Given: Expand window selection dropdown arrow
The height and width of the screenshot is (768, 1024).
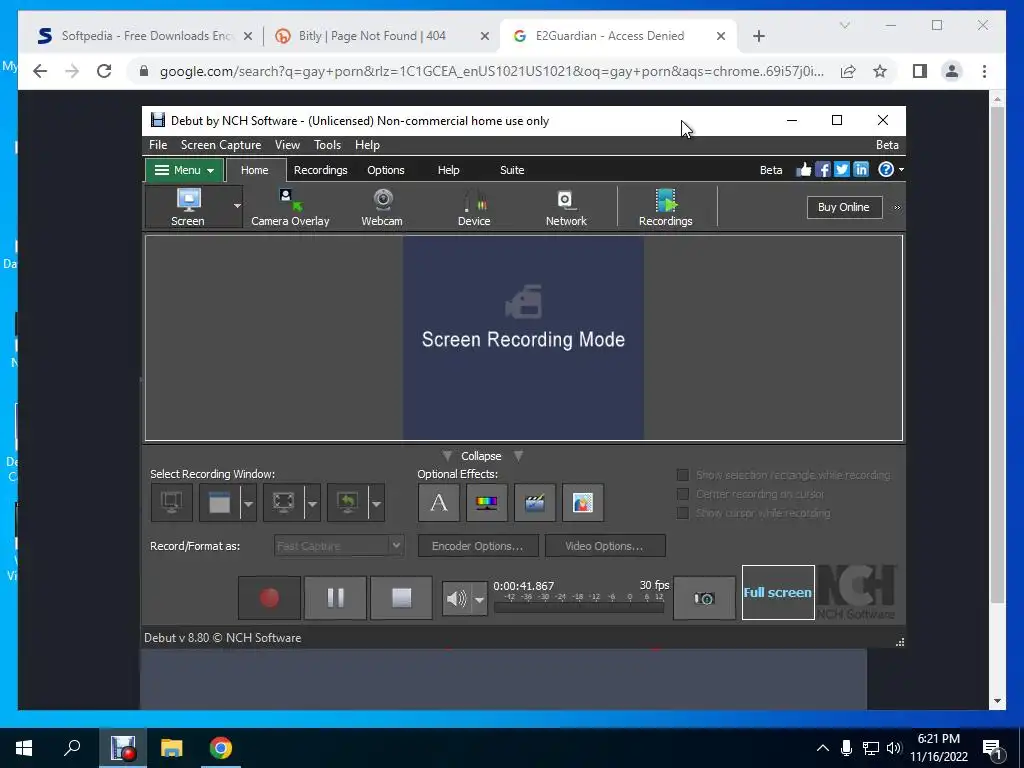Looking at the screenshot, I should tap(248, 503).
